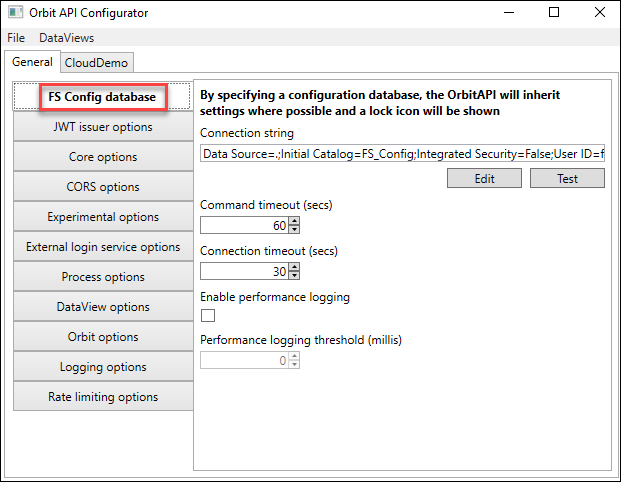This screenshot has height=482, width=621.
Task: Open Rate limiting options section
Action: 103,396
